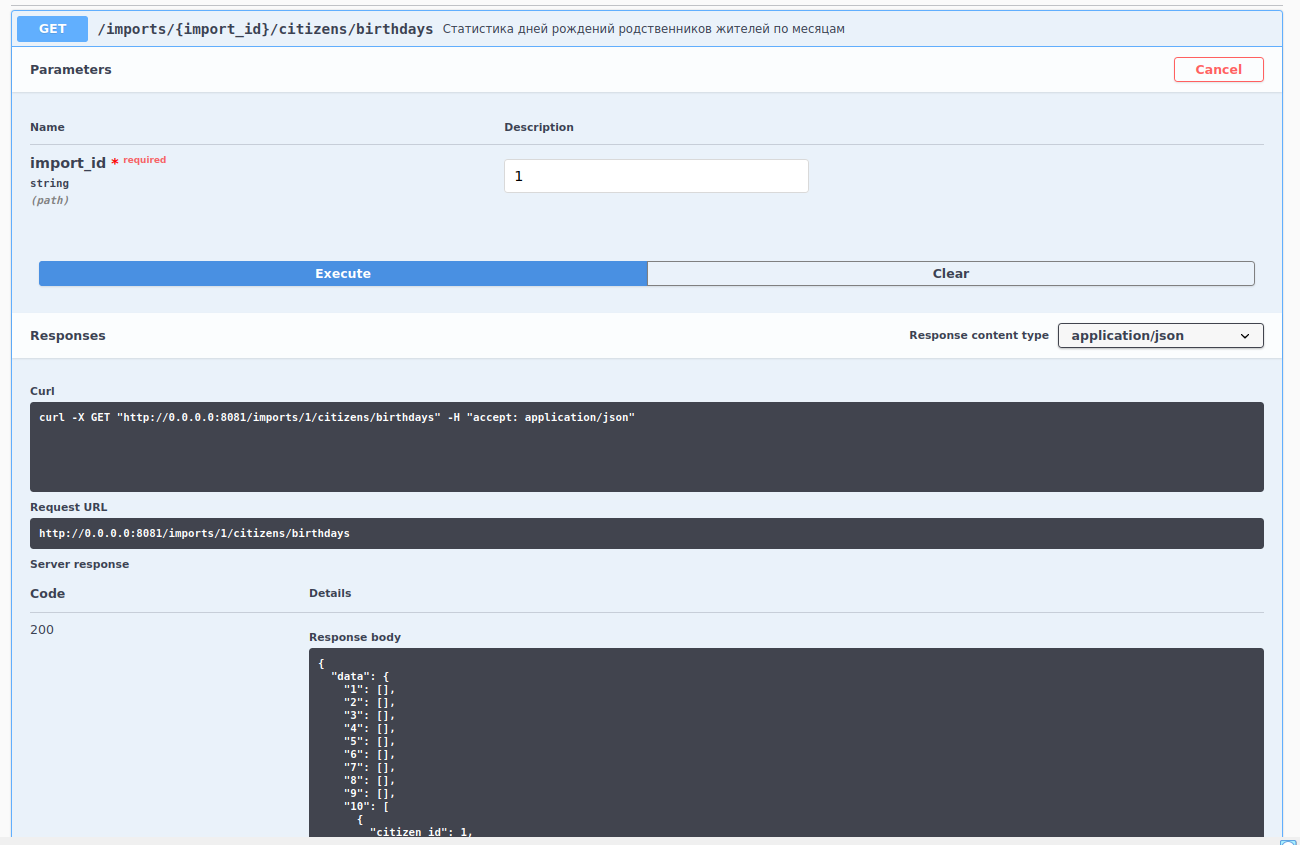1300x845 pixels.
Task: Open the Response content type dropdown
Action: 1160,336
